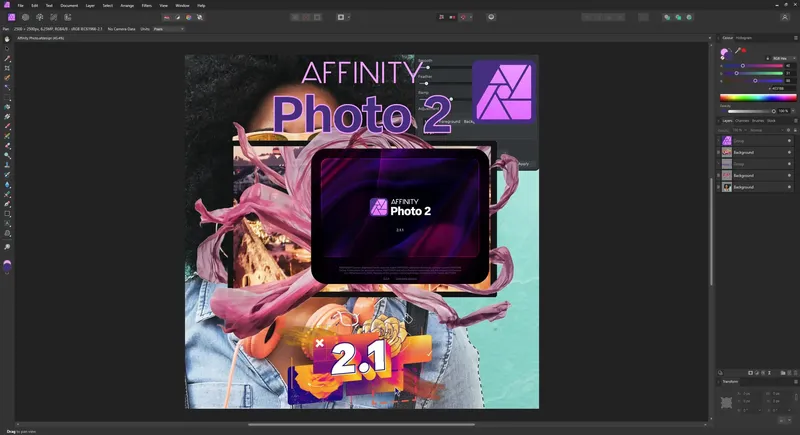The image size is (800, 435).
Task: Toggle Quick Mask in the toolbar
Action: [341, 17]
